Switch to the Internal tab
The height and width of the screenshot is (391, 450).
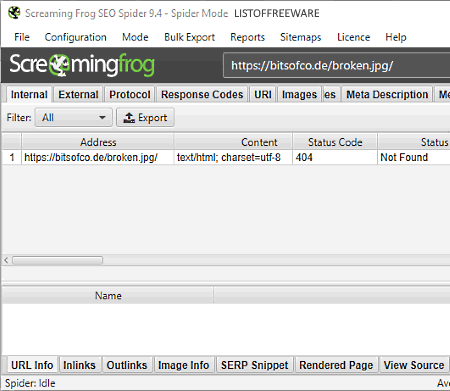(29, 95)
